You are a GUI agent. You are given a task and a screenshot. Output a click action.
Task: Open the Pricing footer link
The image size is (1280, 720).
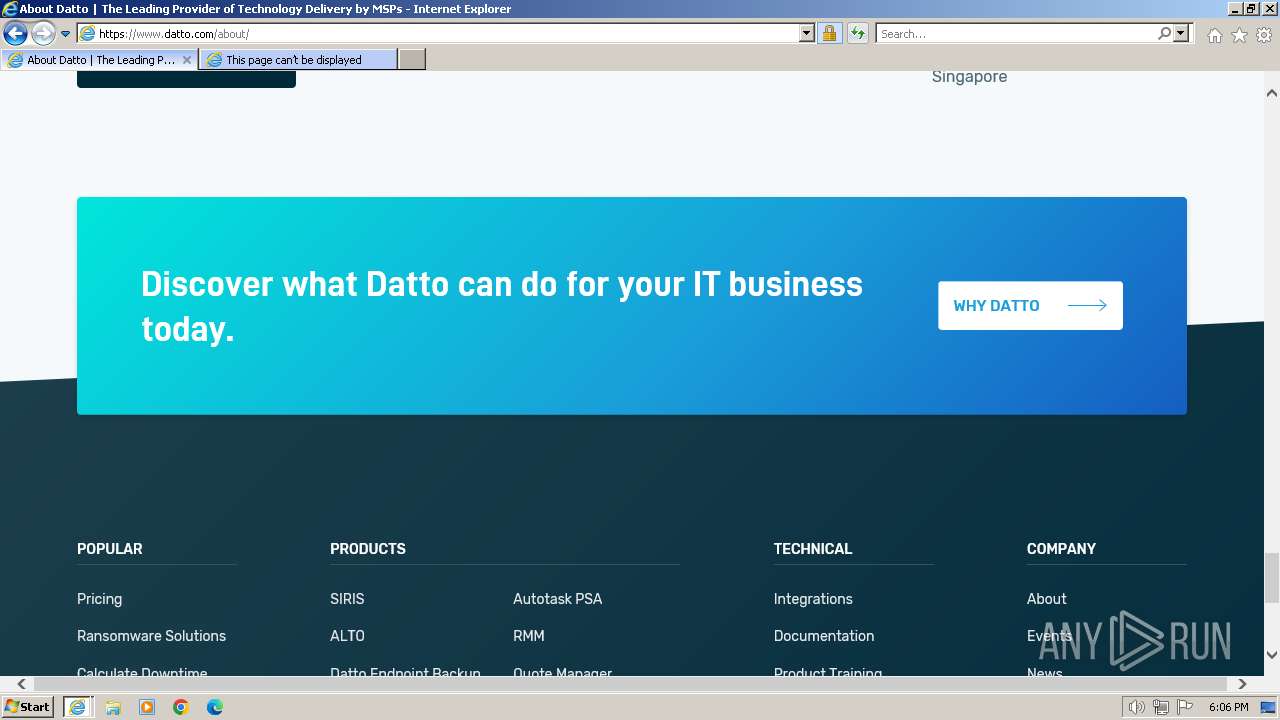(x=99, y=599)
